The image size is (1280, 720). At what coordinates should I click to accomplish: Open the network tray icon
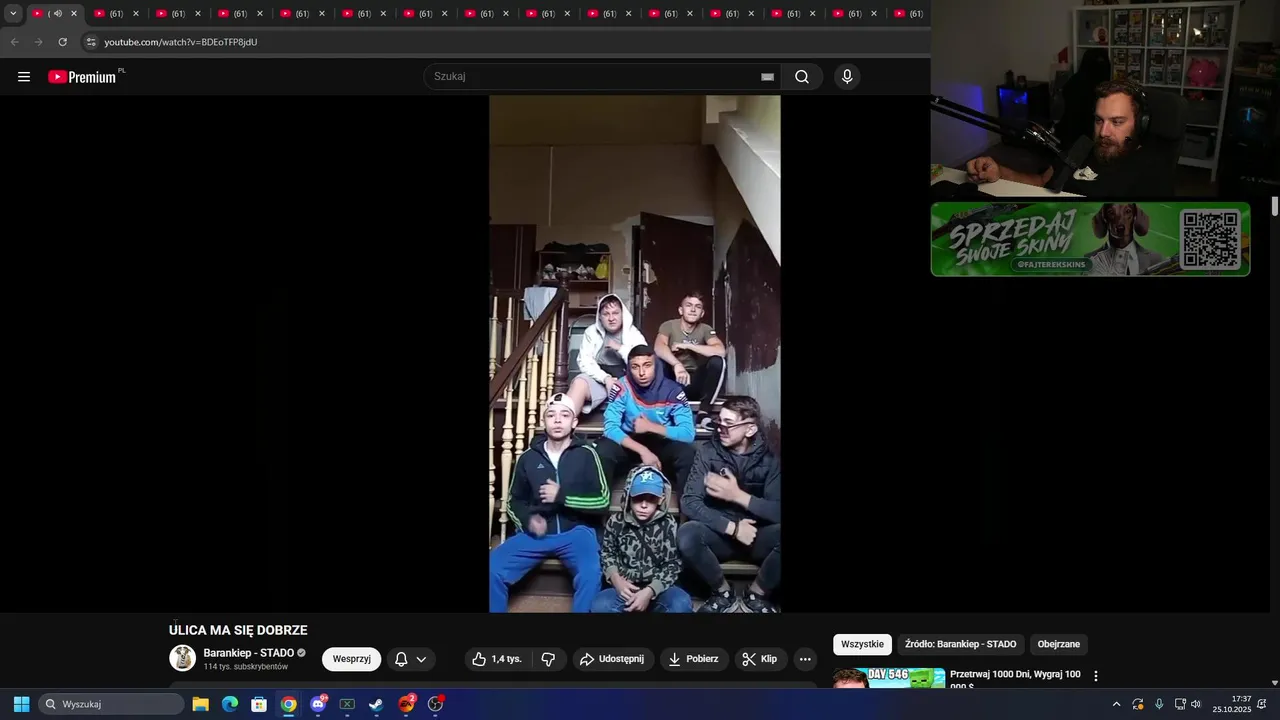pos(1180,704)
